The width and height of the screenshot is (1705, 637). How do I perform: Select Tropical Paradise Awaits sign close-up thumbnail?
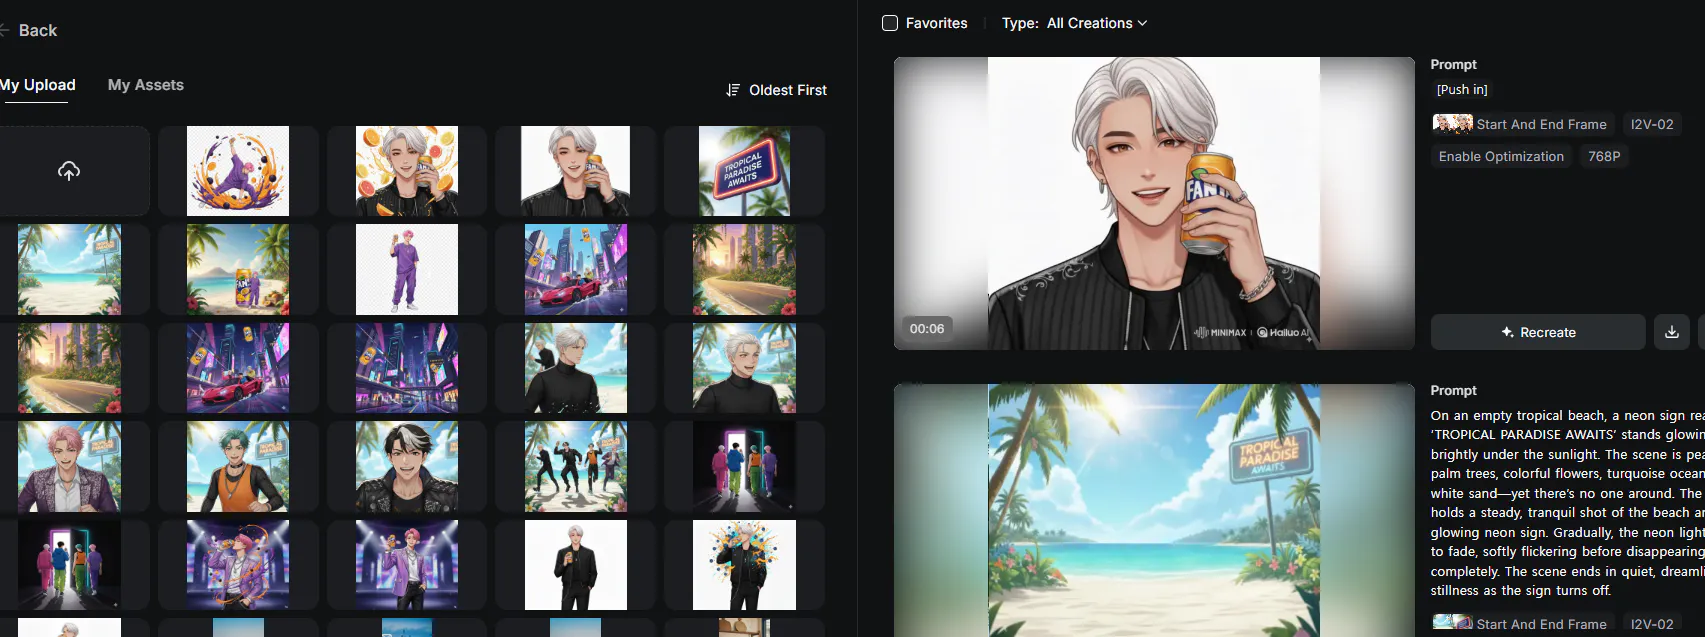coord(744,171)
